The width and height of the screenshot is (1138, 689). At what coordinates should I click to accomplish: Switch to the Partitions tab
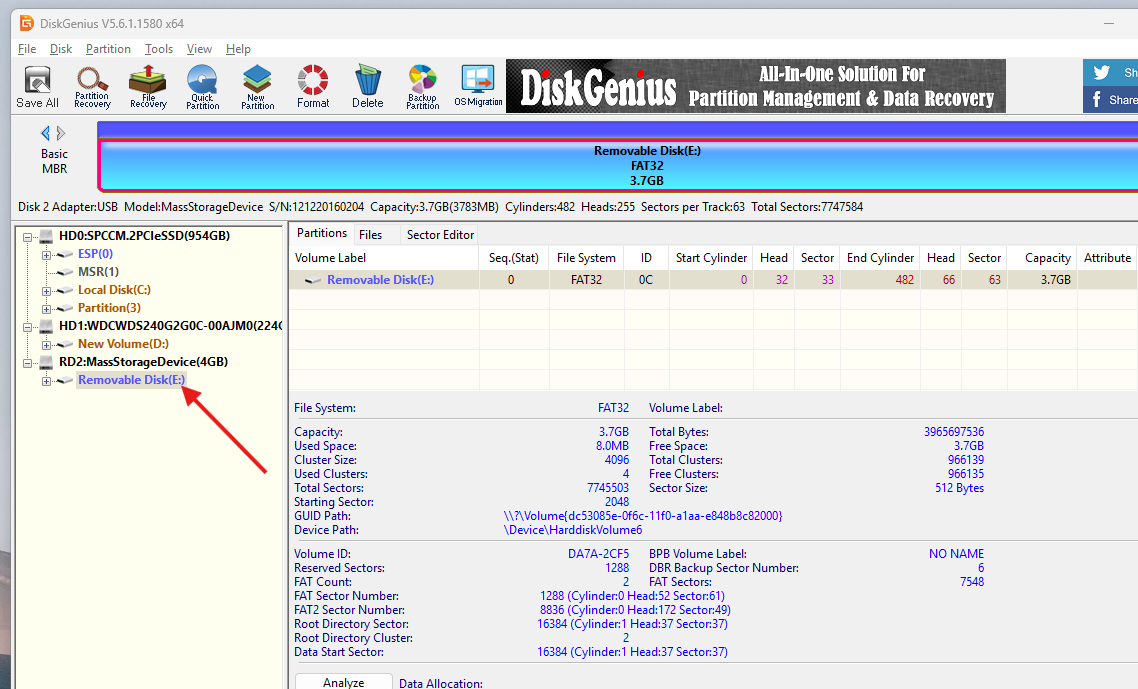pyautogui.click(x=322, y=233)
